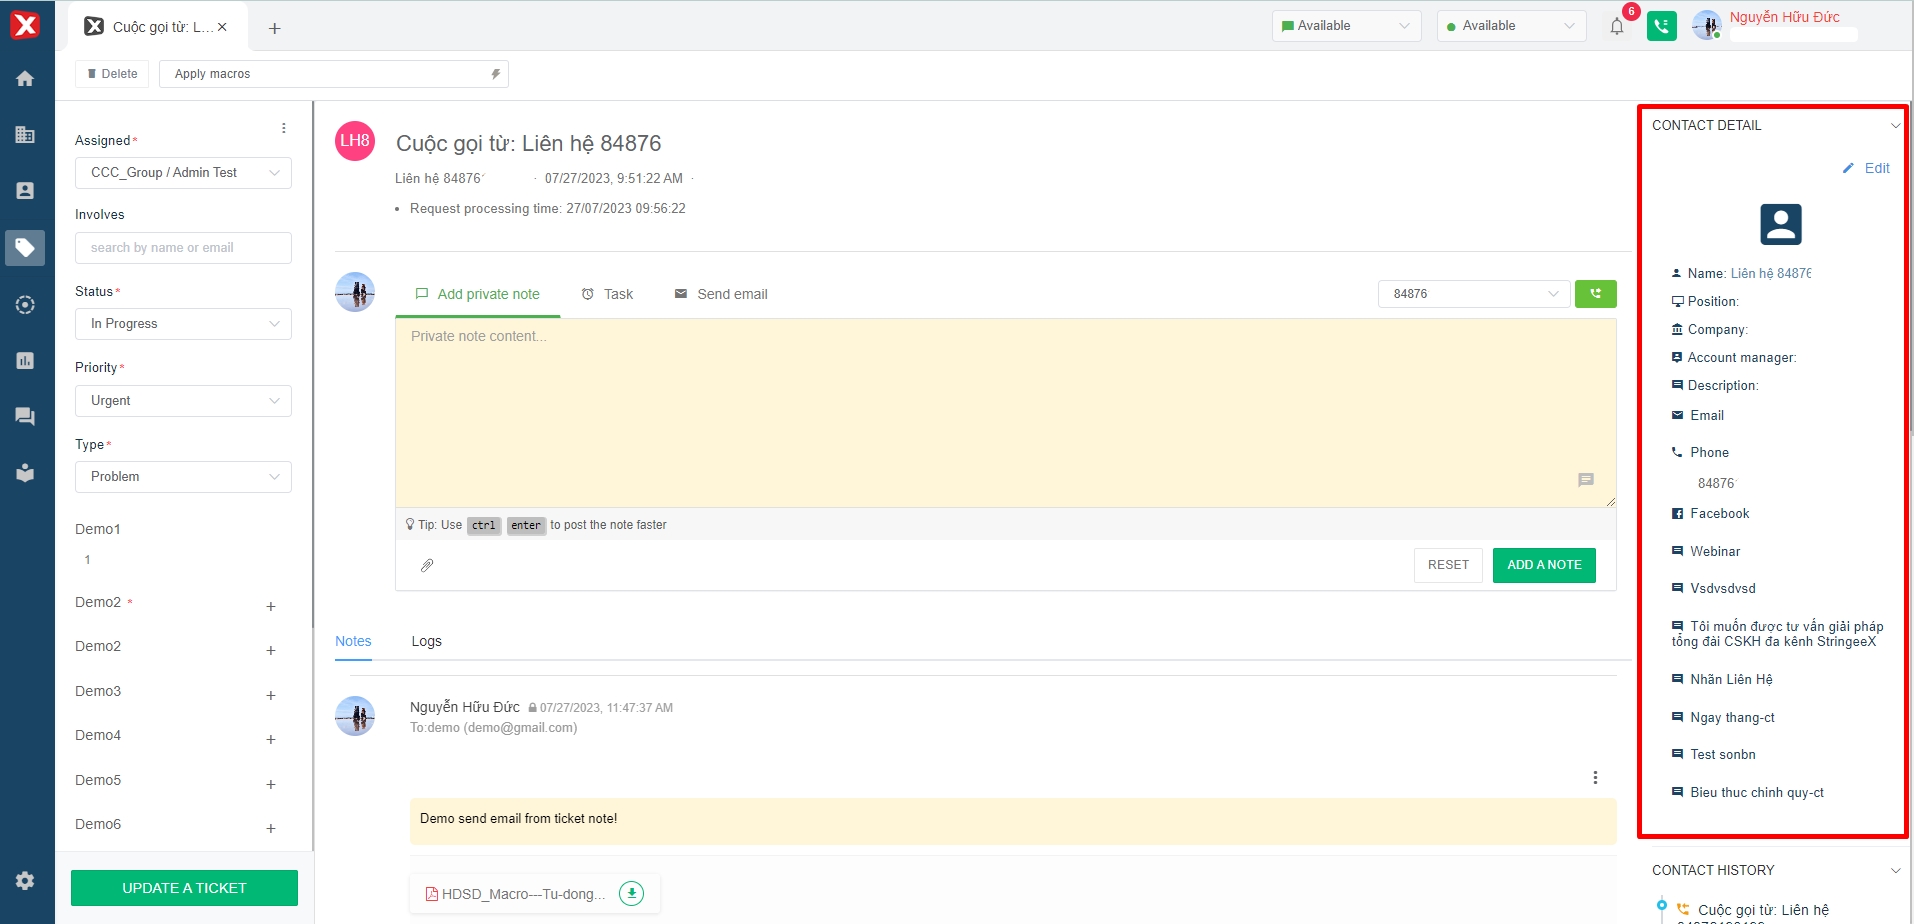This screenshot has height=924, width=1914.
Task: Download the HDSD_Macro attachment
Action: pyautogui.click(x=631, y=894)
